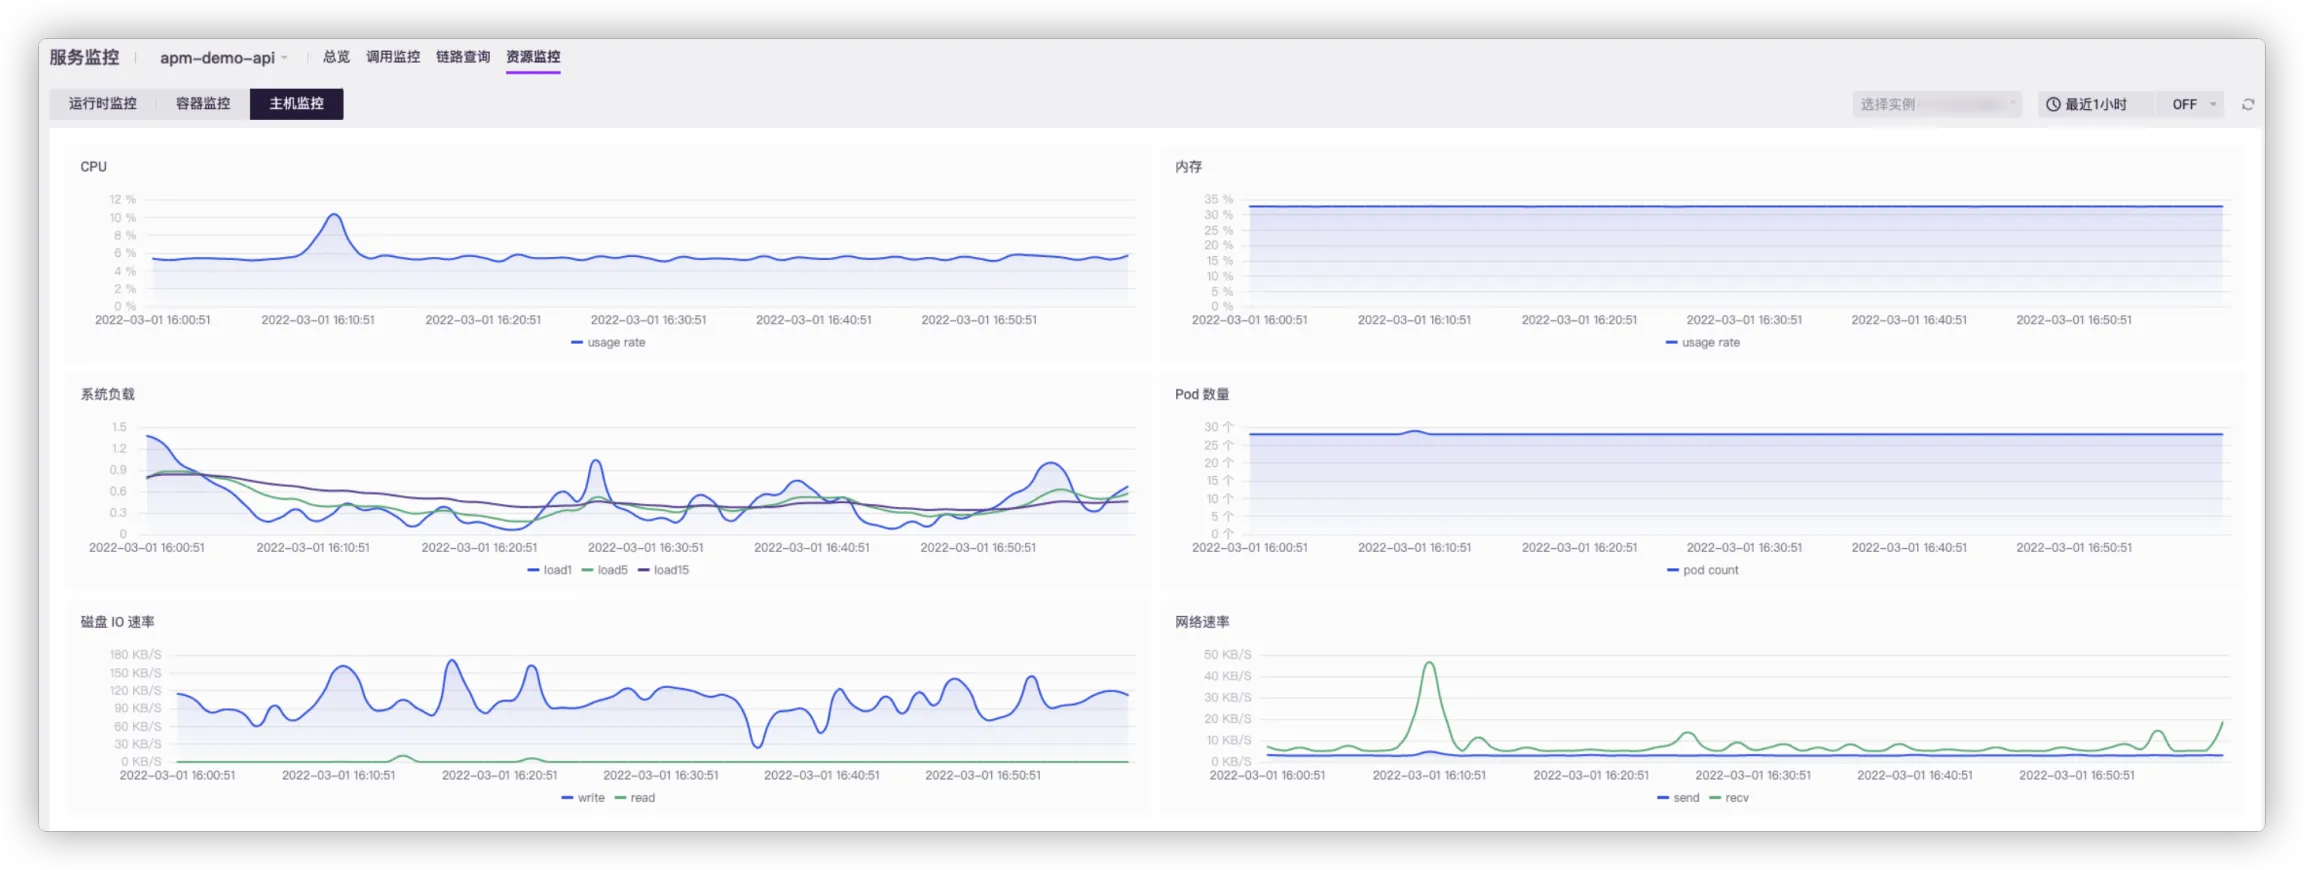Expand the 选择实例 instance selector
The image size is (2304, 870).
point(1936,104)
